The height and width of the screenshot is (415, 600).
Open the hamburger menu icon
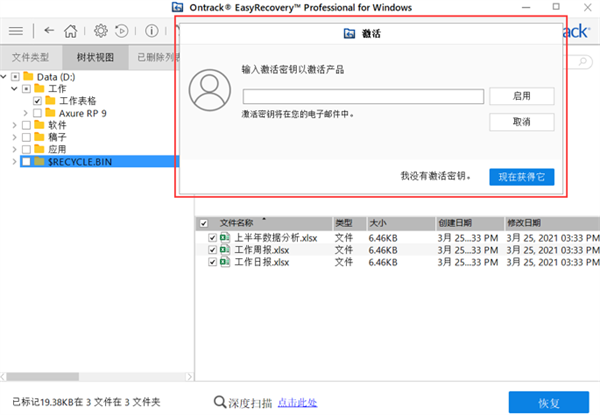pyautogui.click(x=16, y=31)
